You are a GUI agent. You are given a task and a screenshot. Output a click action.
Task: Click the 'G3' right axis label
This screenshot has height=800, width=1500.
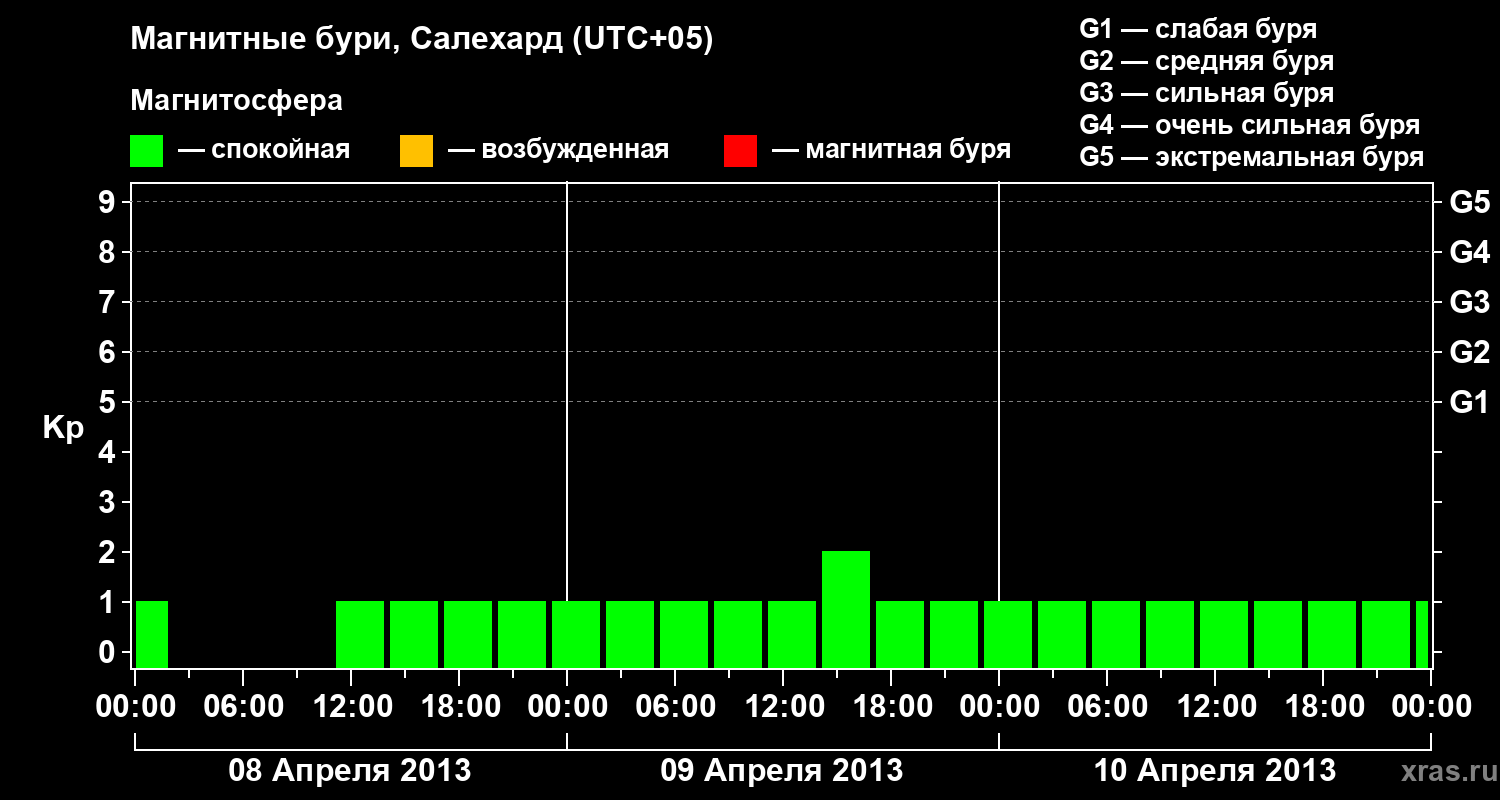[x=1470, y=302]
